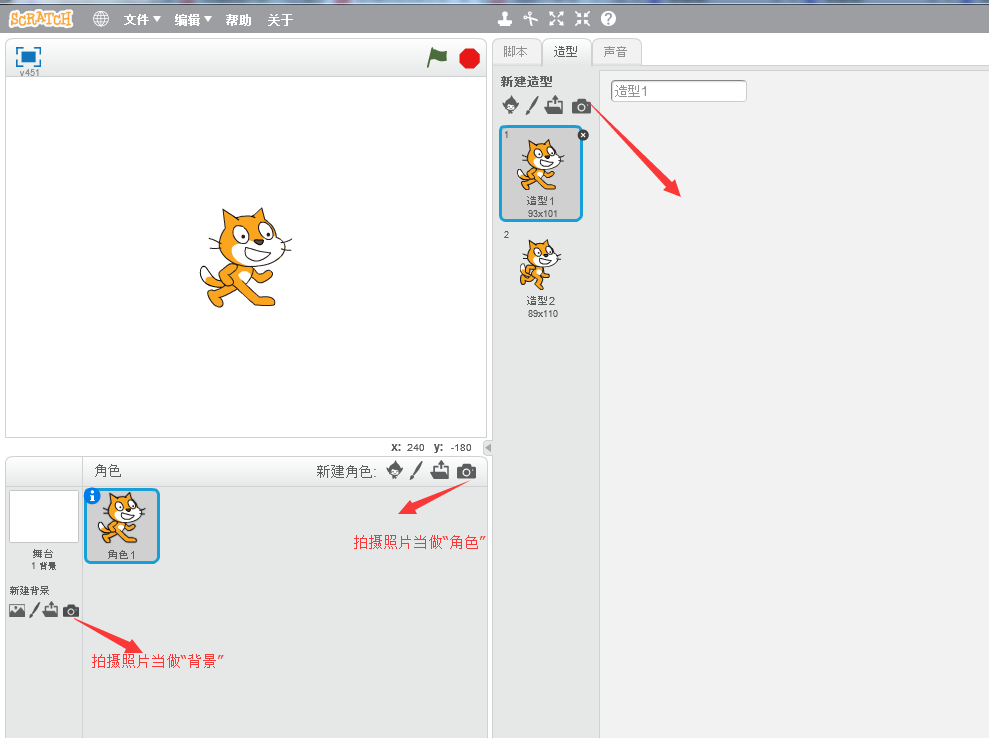989x738 pixels.
Task: Select the shrink sprite tool
Action: 582,19
